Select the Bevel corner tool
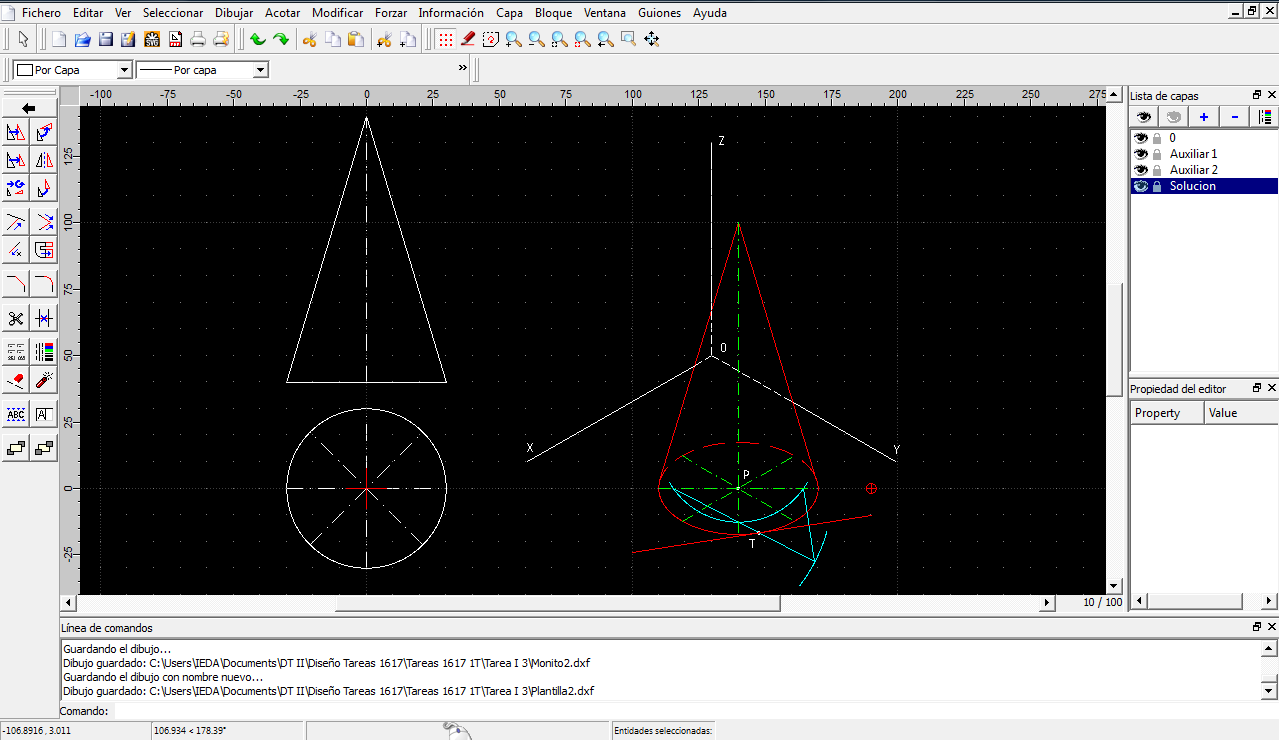1279x740 pixels. coord(16,284)
